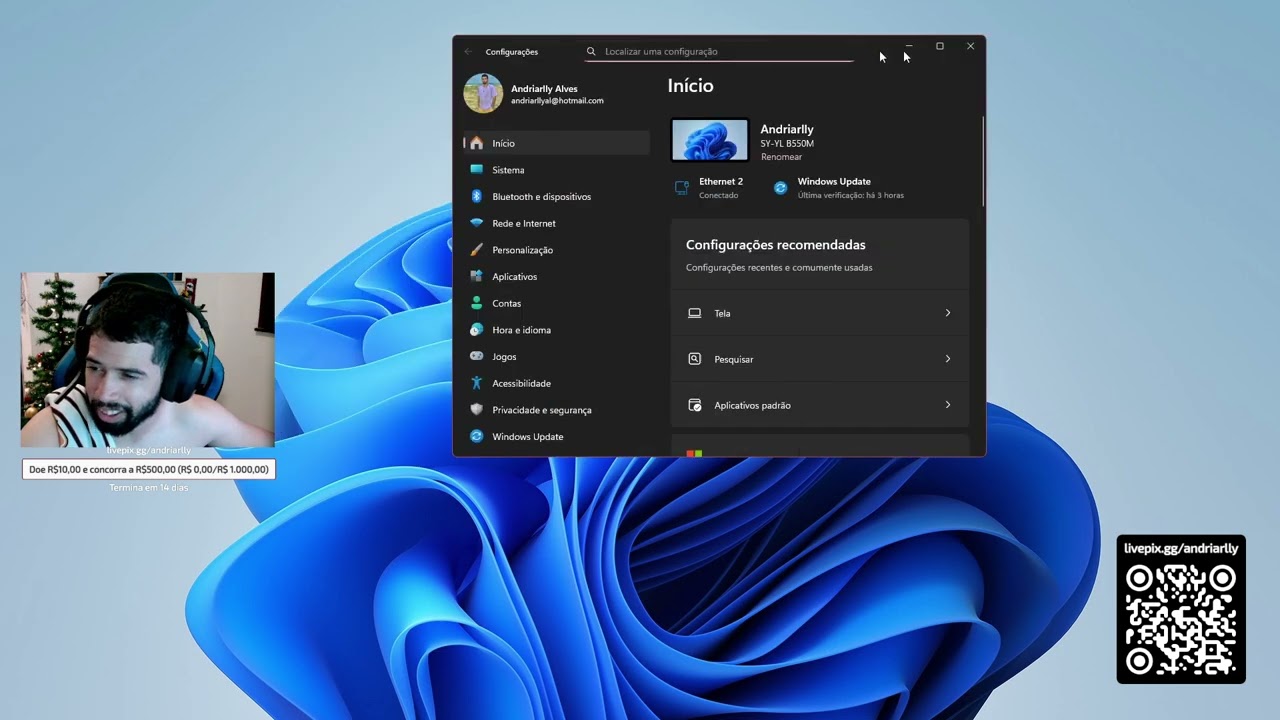This screenshot has height=720, width=1280.
Task: Click the Rede e Internet wifi icon
Action: click(x=477, y=223)
